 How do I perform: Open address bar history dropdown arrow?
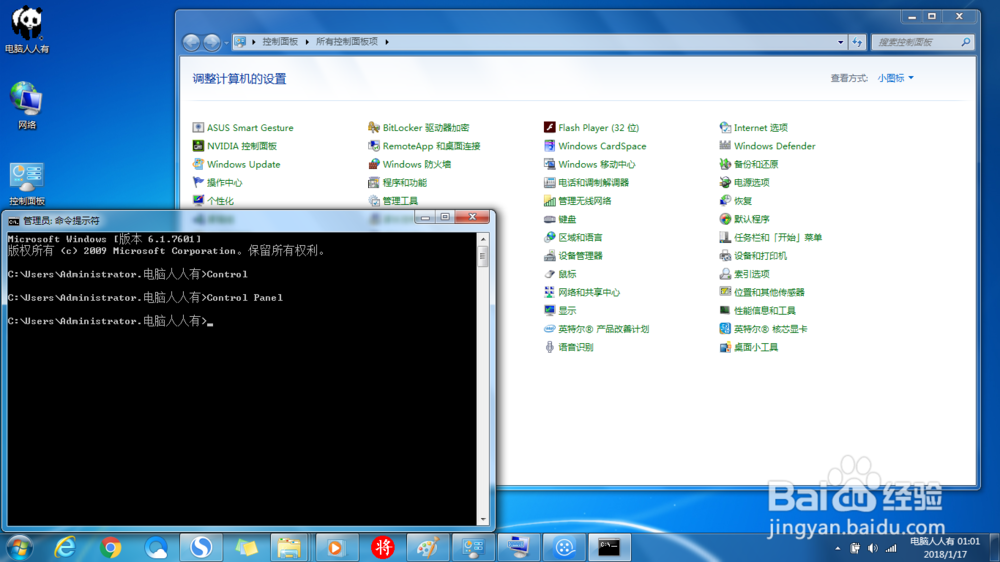(840, 42)
